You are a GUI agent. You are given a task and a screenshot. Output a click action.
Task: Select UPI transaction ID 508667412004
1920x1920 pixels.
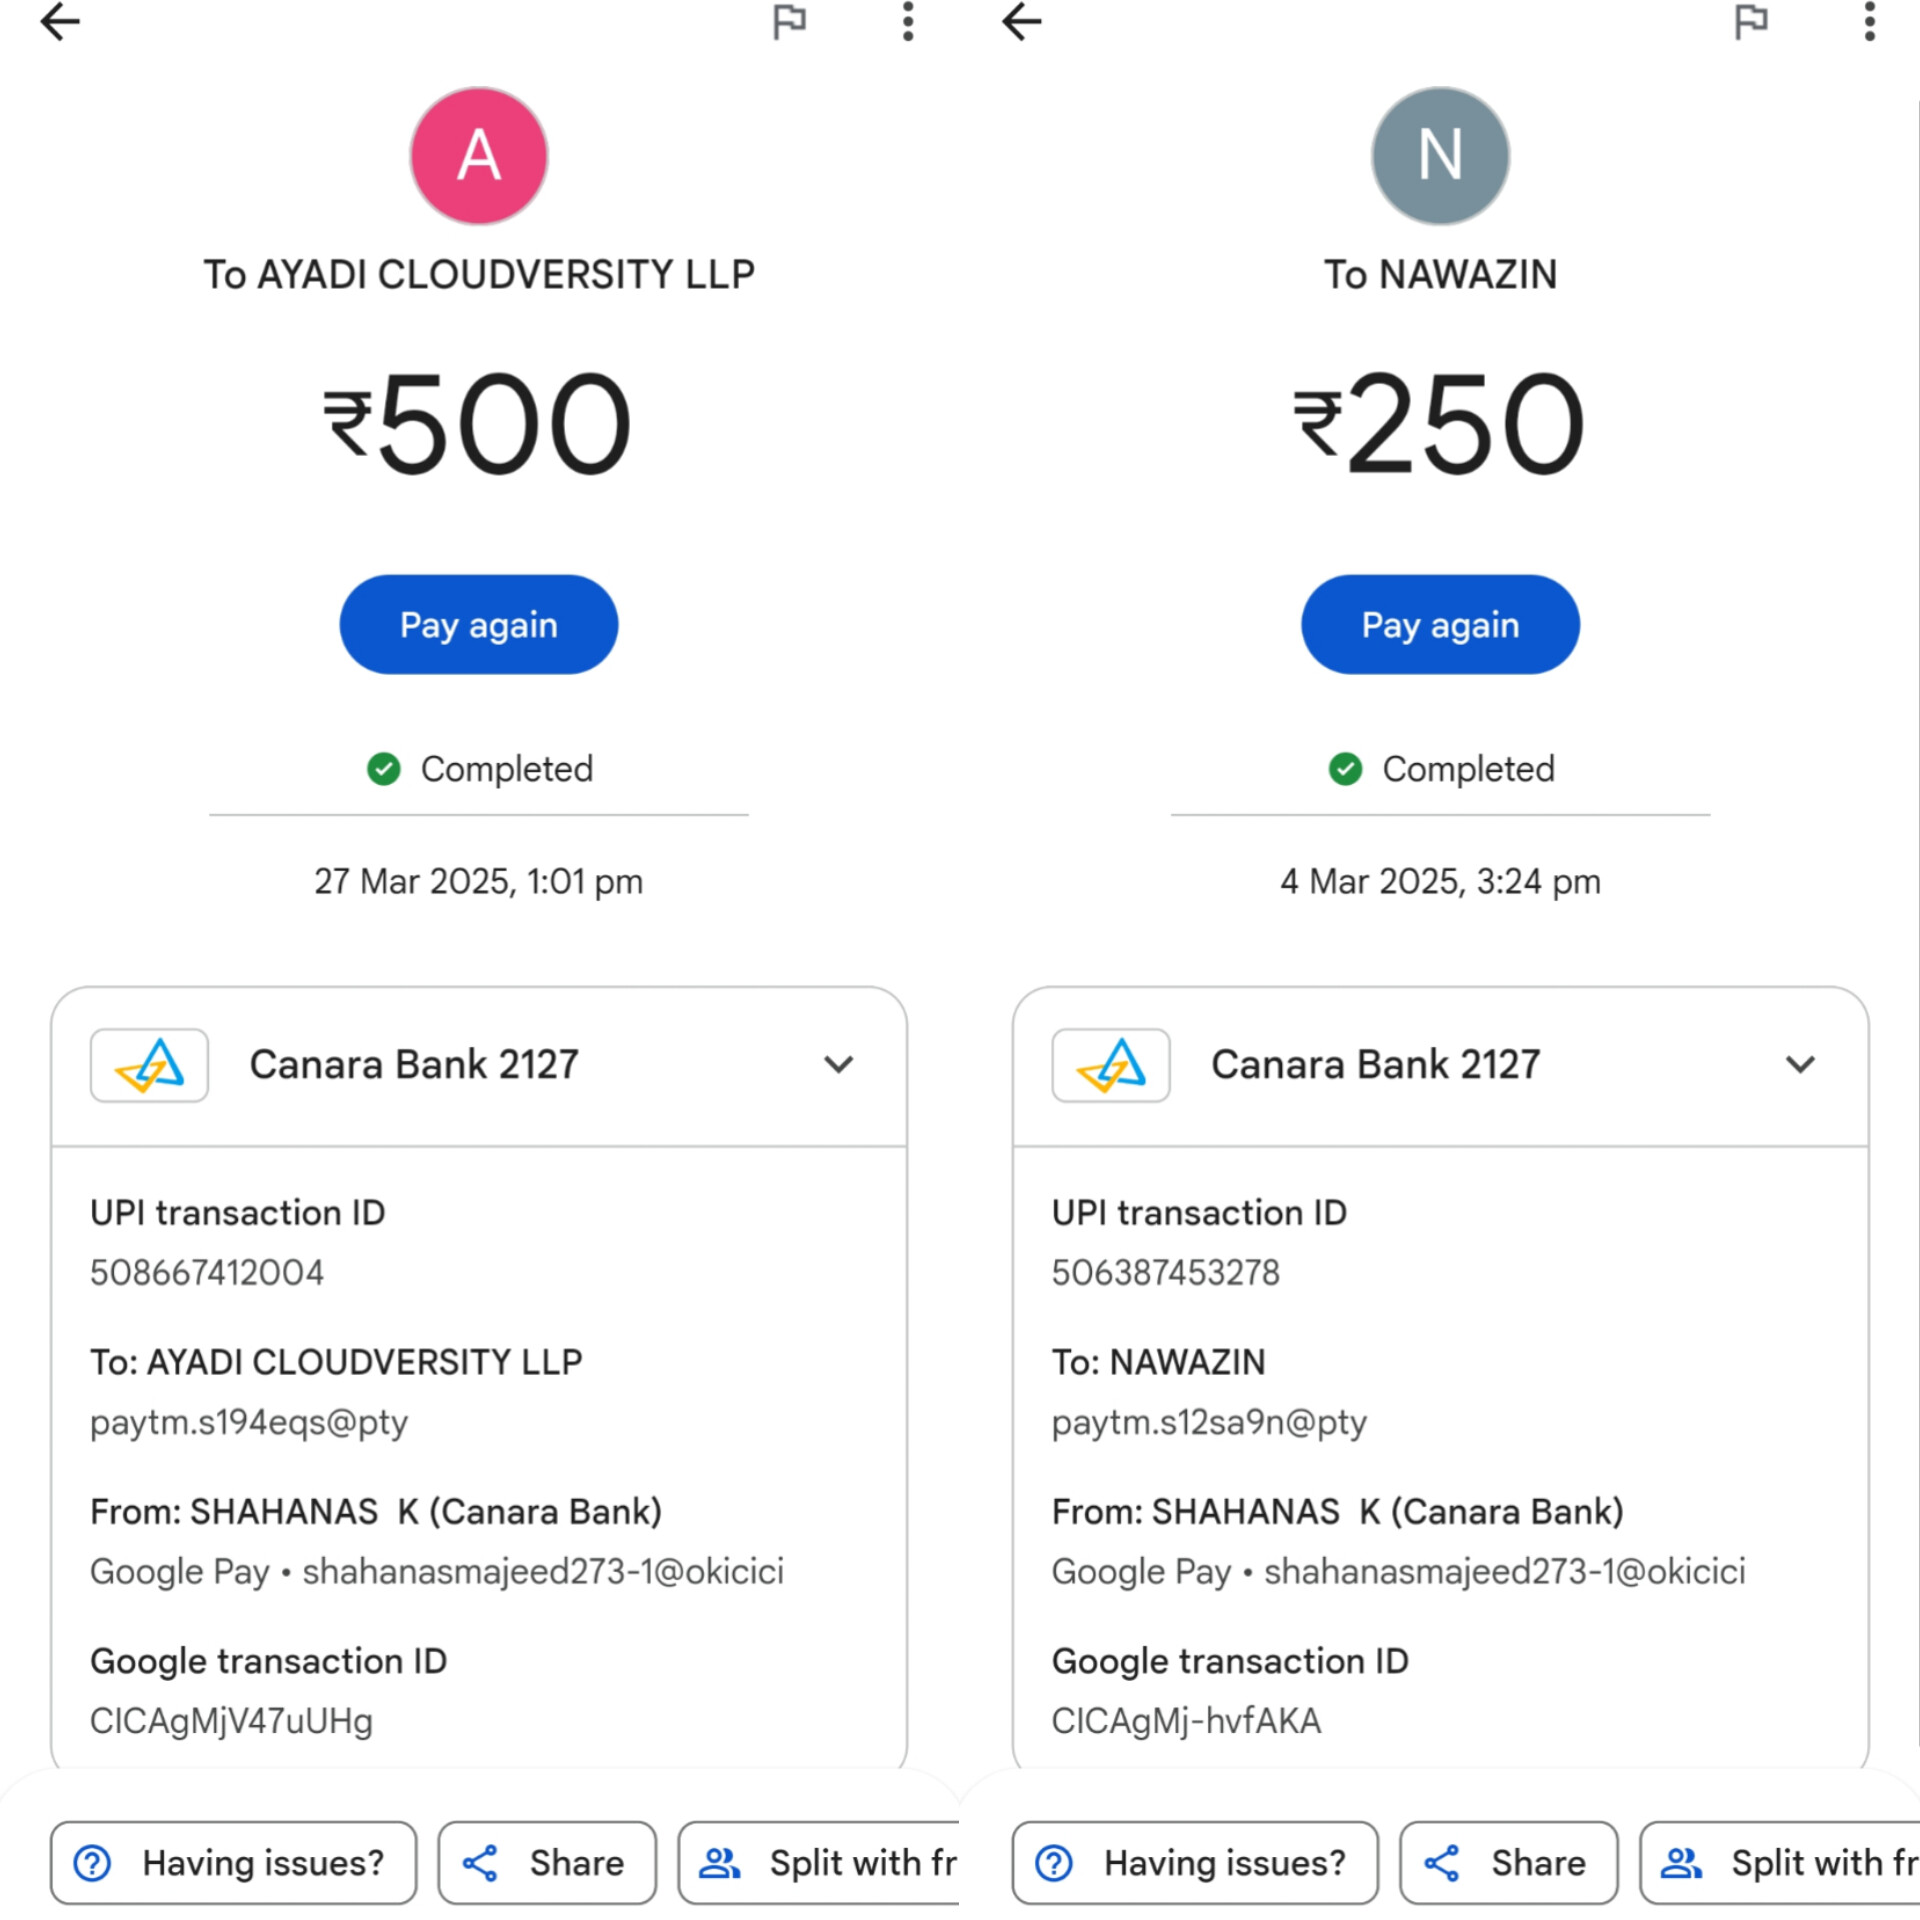[x=207, y=1273]
